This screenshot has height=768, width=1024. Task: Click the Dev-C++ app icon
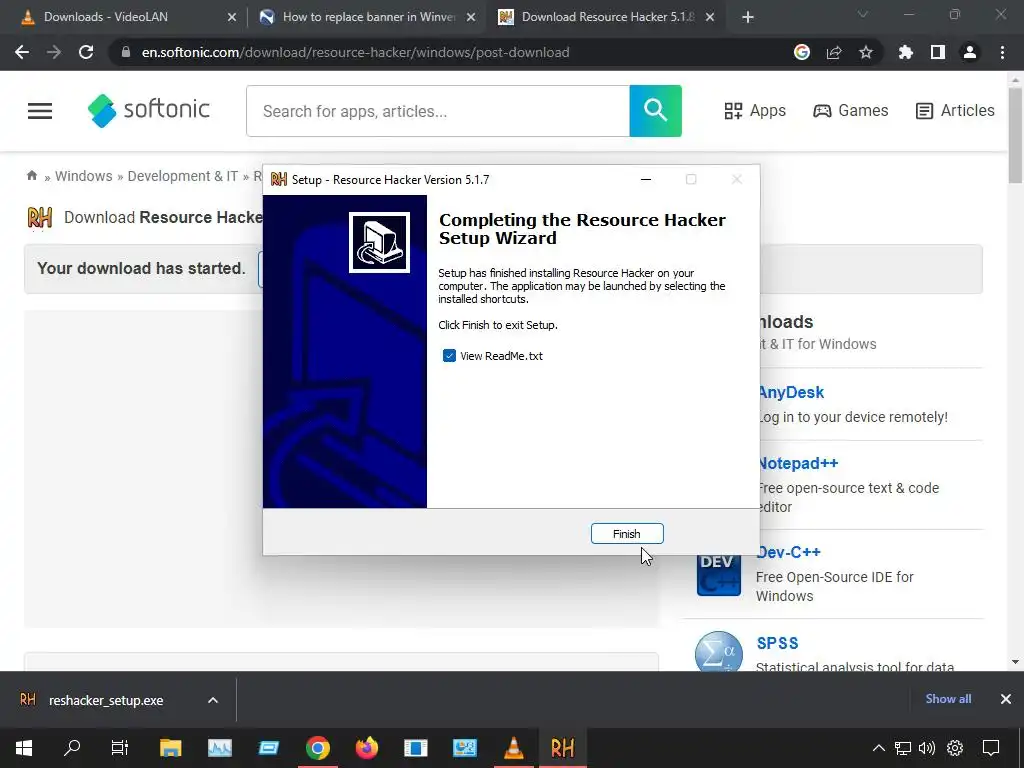point(718,574)
